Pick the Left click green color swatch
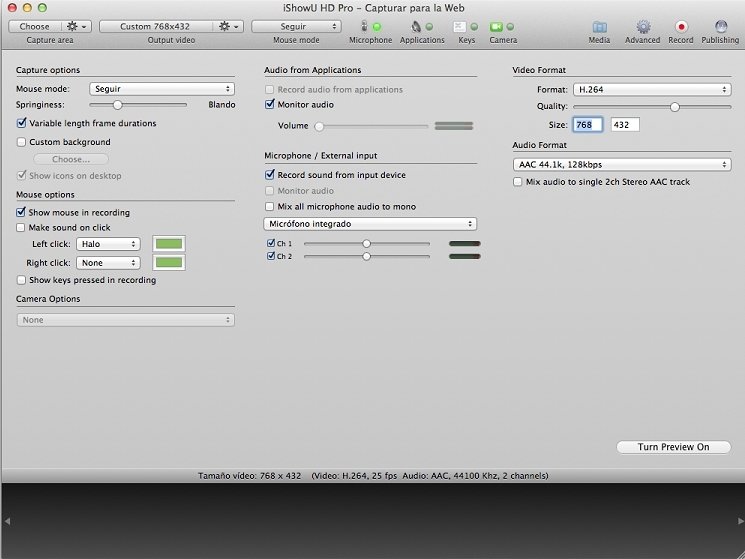The width and height of the screenshot is (745, 559). (x=169, y=244)
